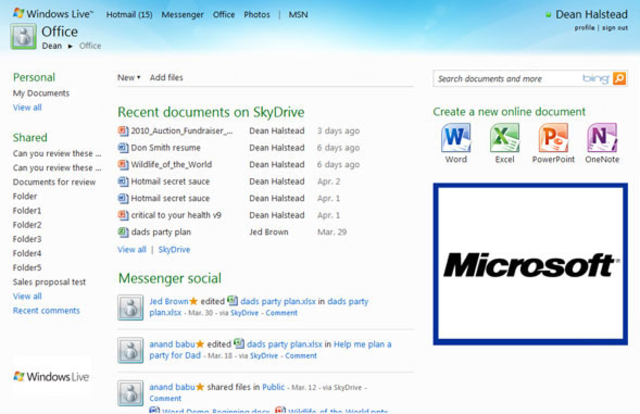Image resolution: width=640 pixels, height=414 pixels.
Task: Click the Microsoft advertisement banner
Action: point(530,264)
